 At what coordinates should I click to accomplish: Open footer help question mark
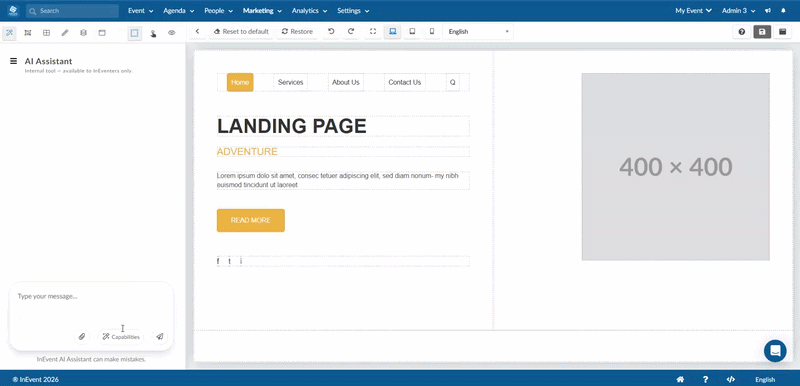click(705, 379)
